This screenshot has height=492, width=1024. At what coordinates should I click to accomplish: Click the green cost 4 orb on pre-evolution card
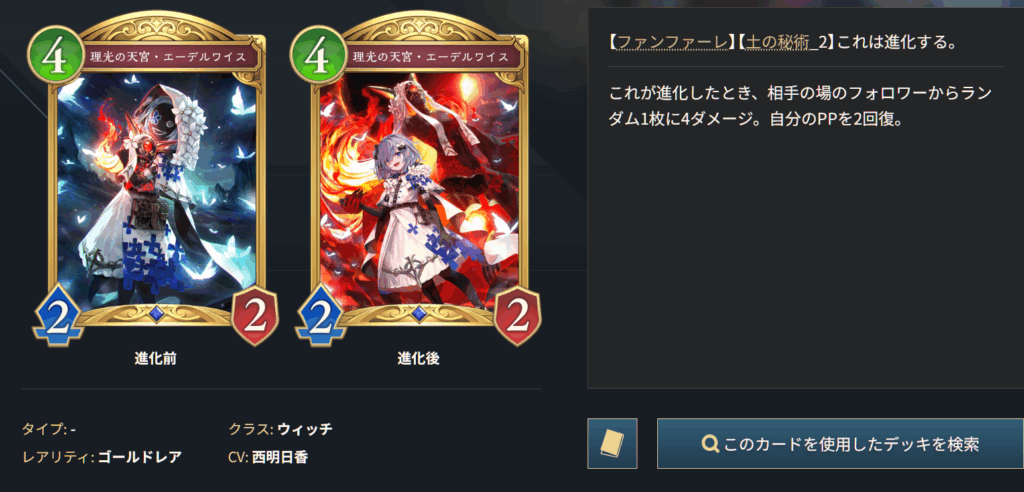tap(52, 58)
